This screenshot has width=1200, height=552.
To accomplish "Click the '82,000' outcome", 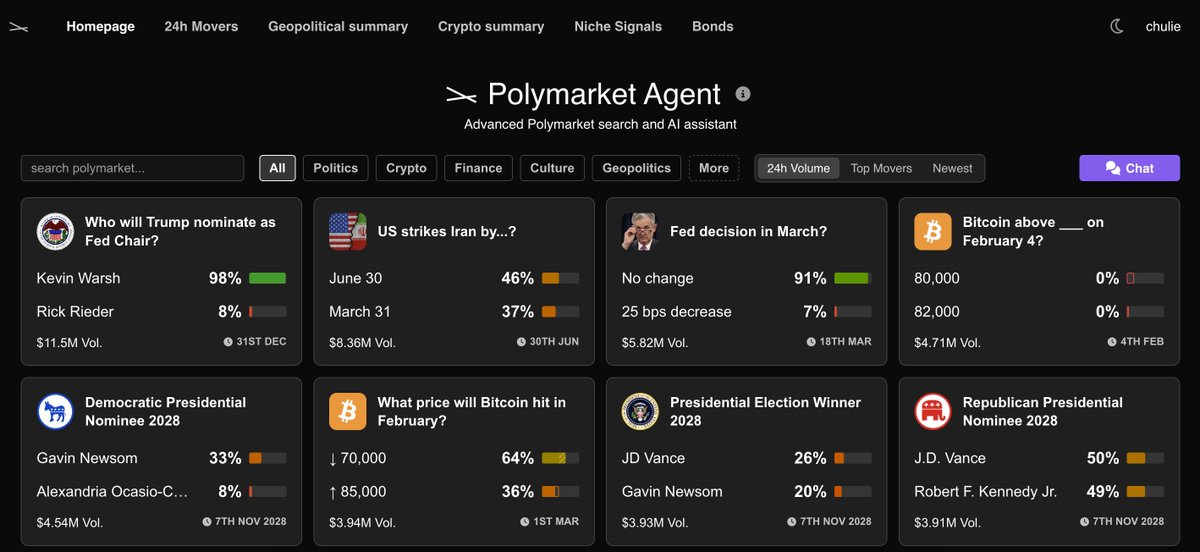I will click(937, 311).
